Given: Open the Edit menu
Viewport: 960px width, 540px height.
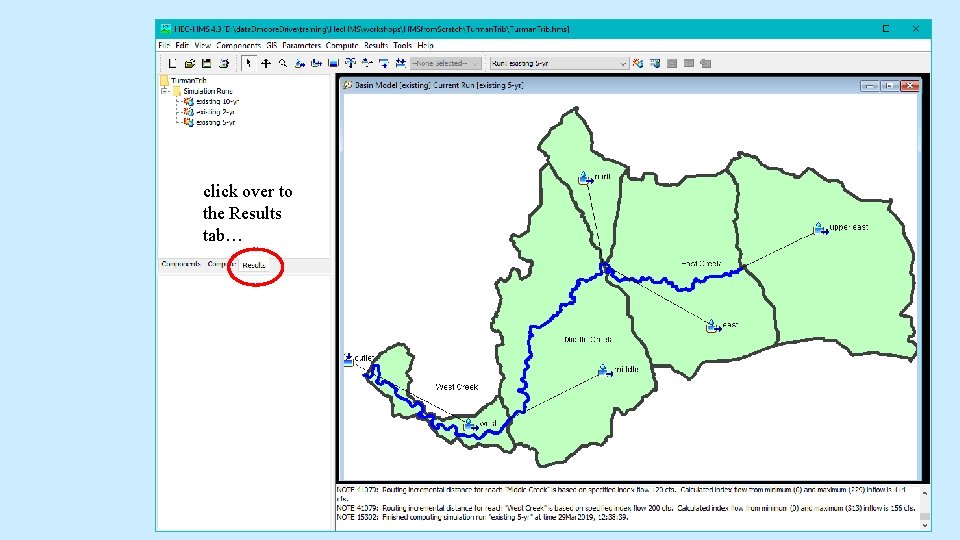Looking at the screenshot, I should coord(182,45).
